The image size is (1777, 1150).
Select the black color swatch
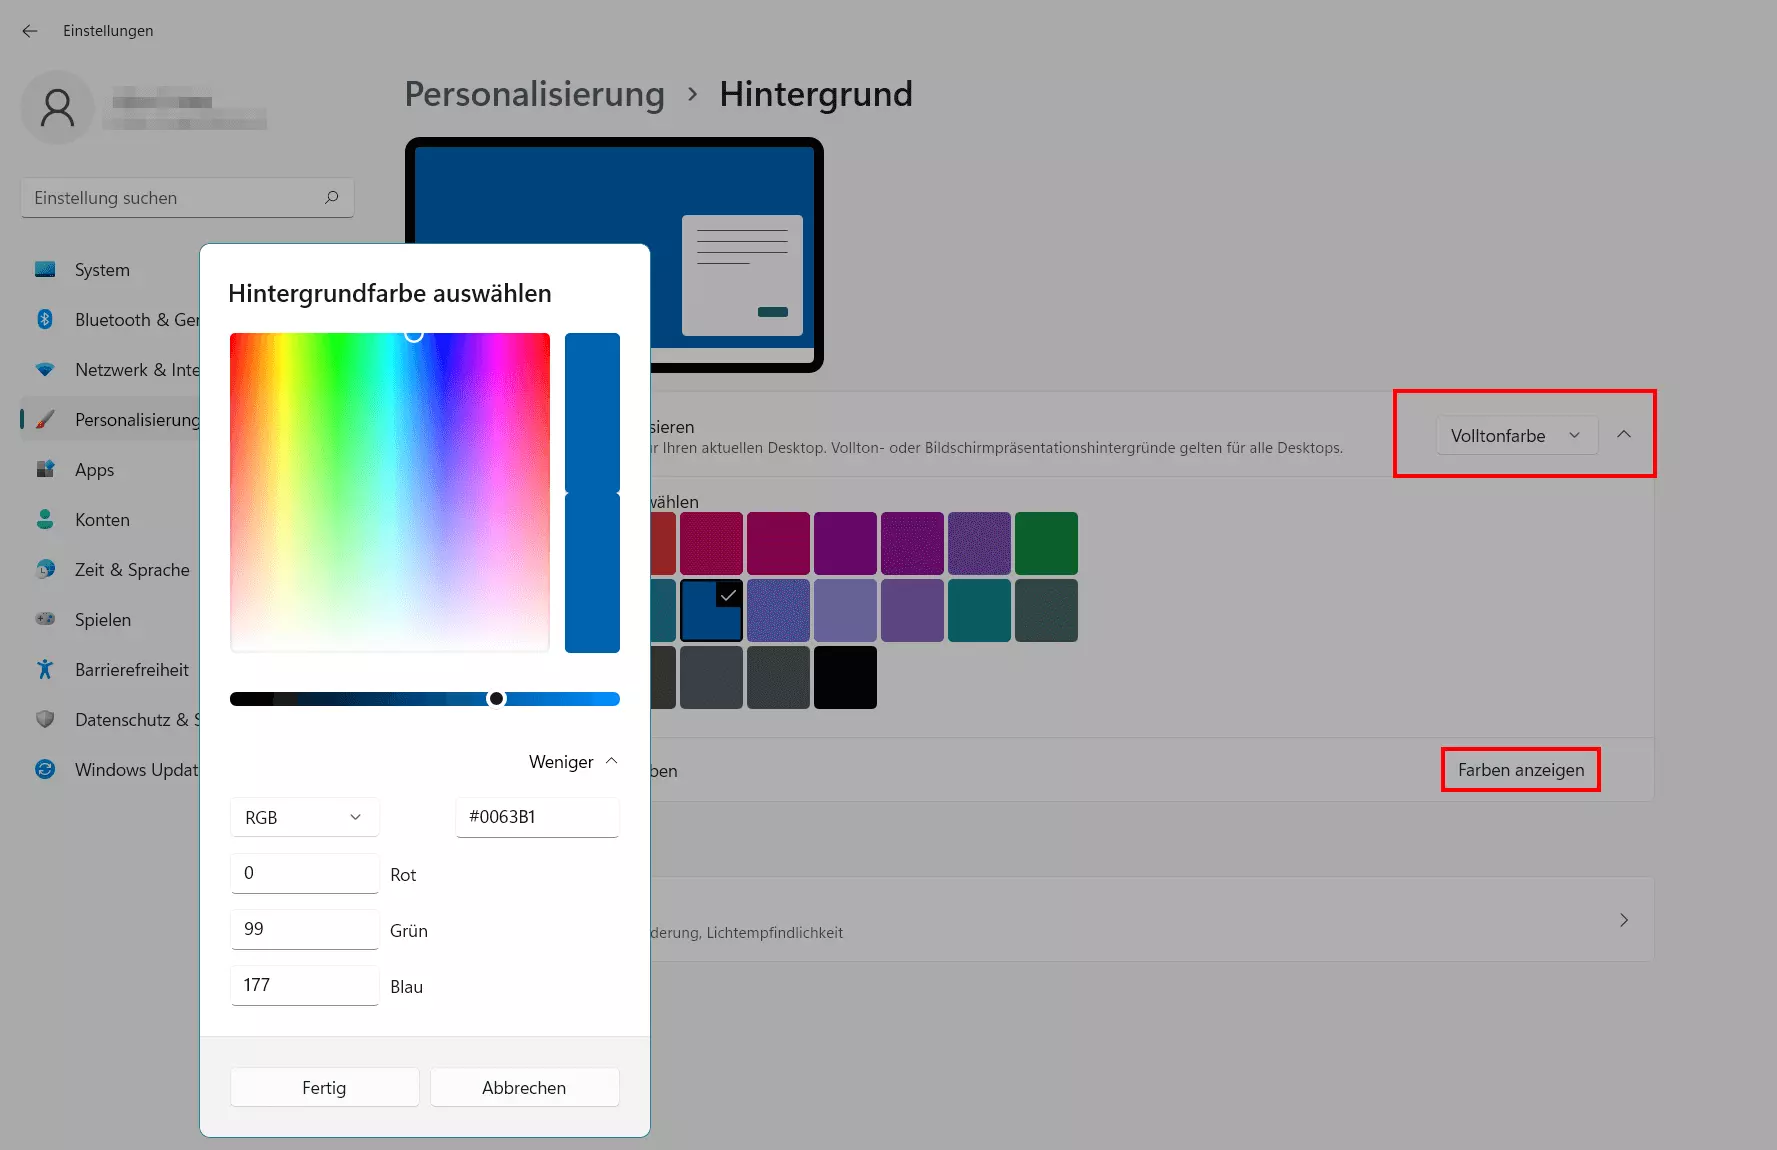click(845, 677)
